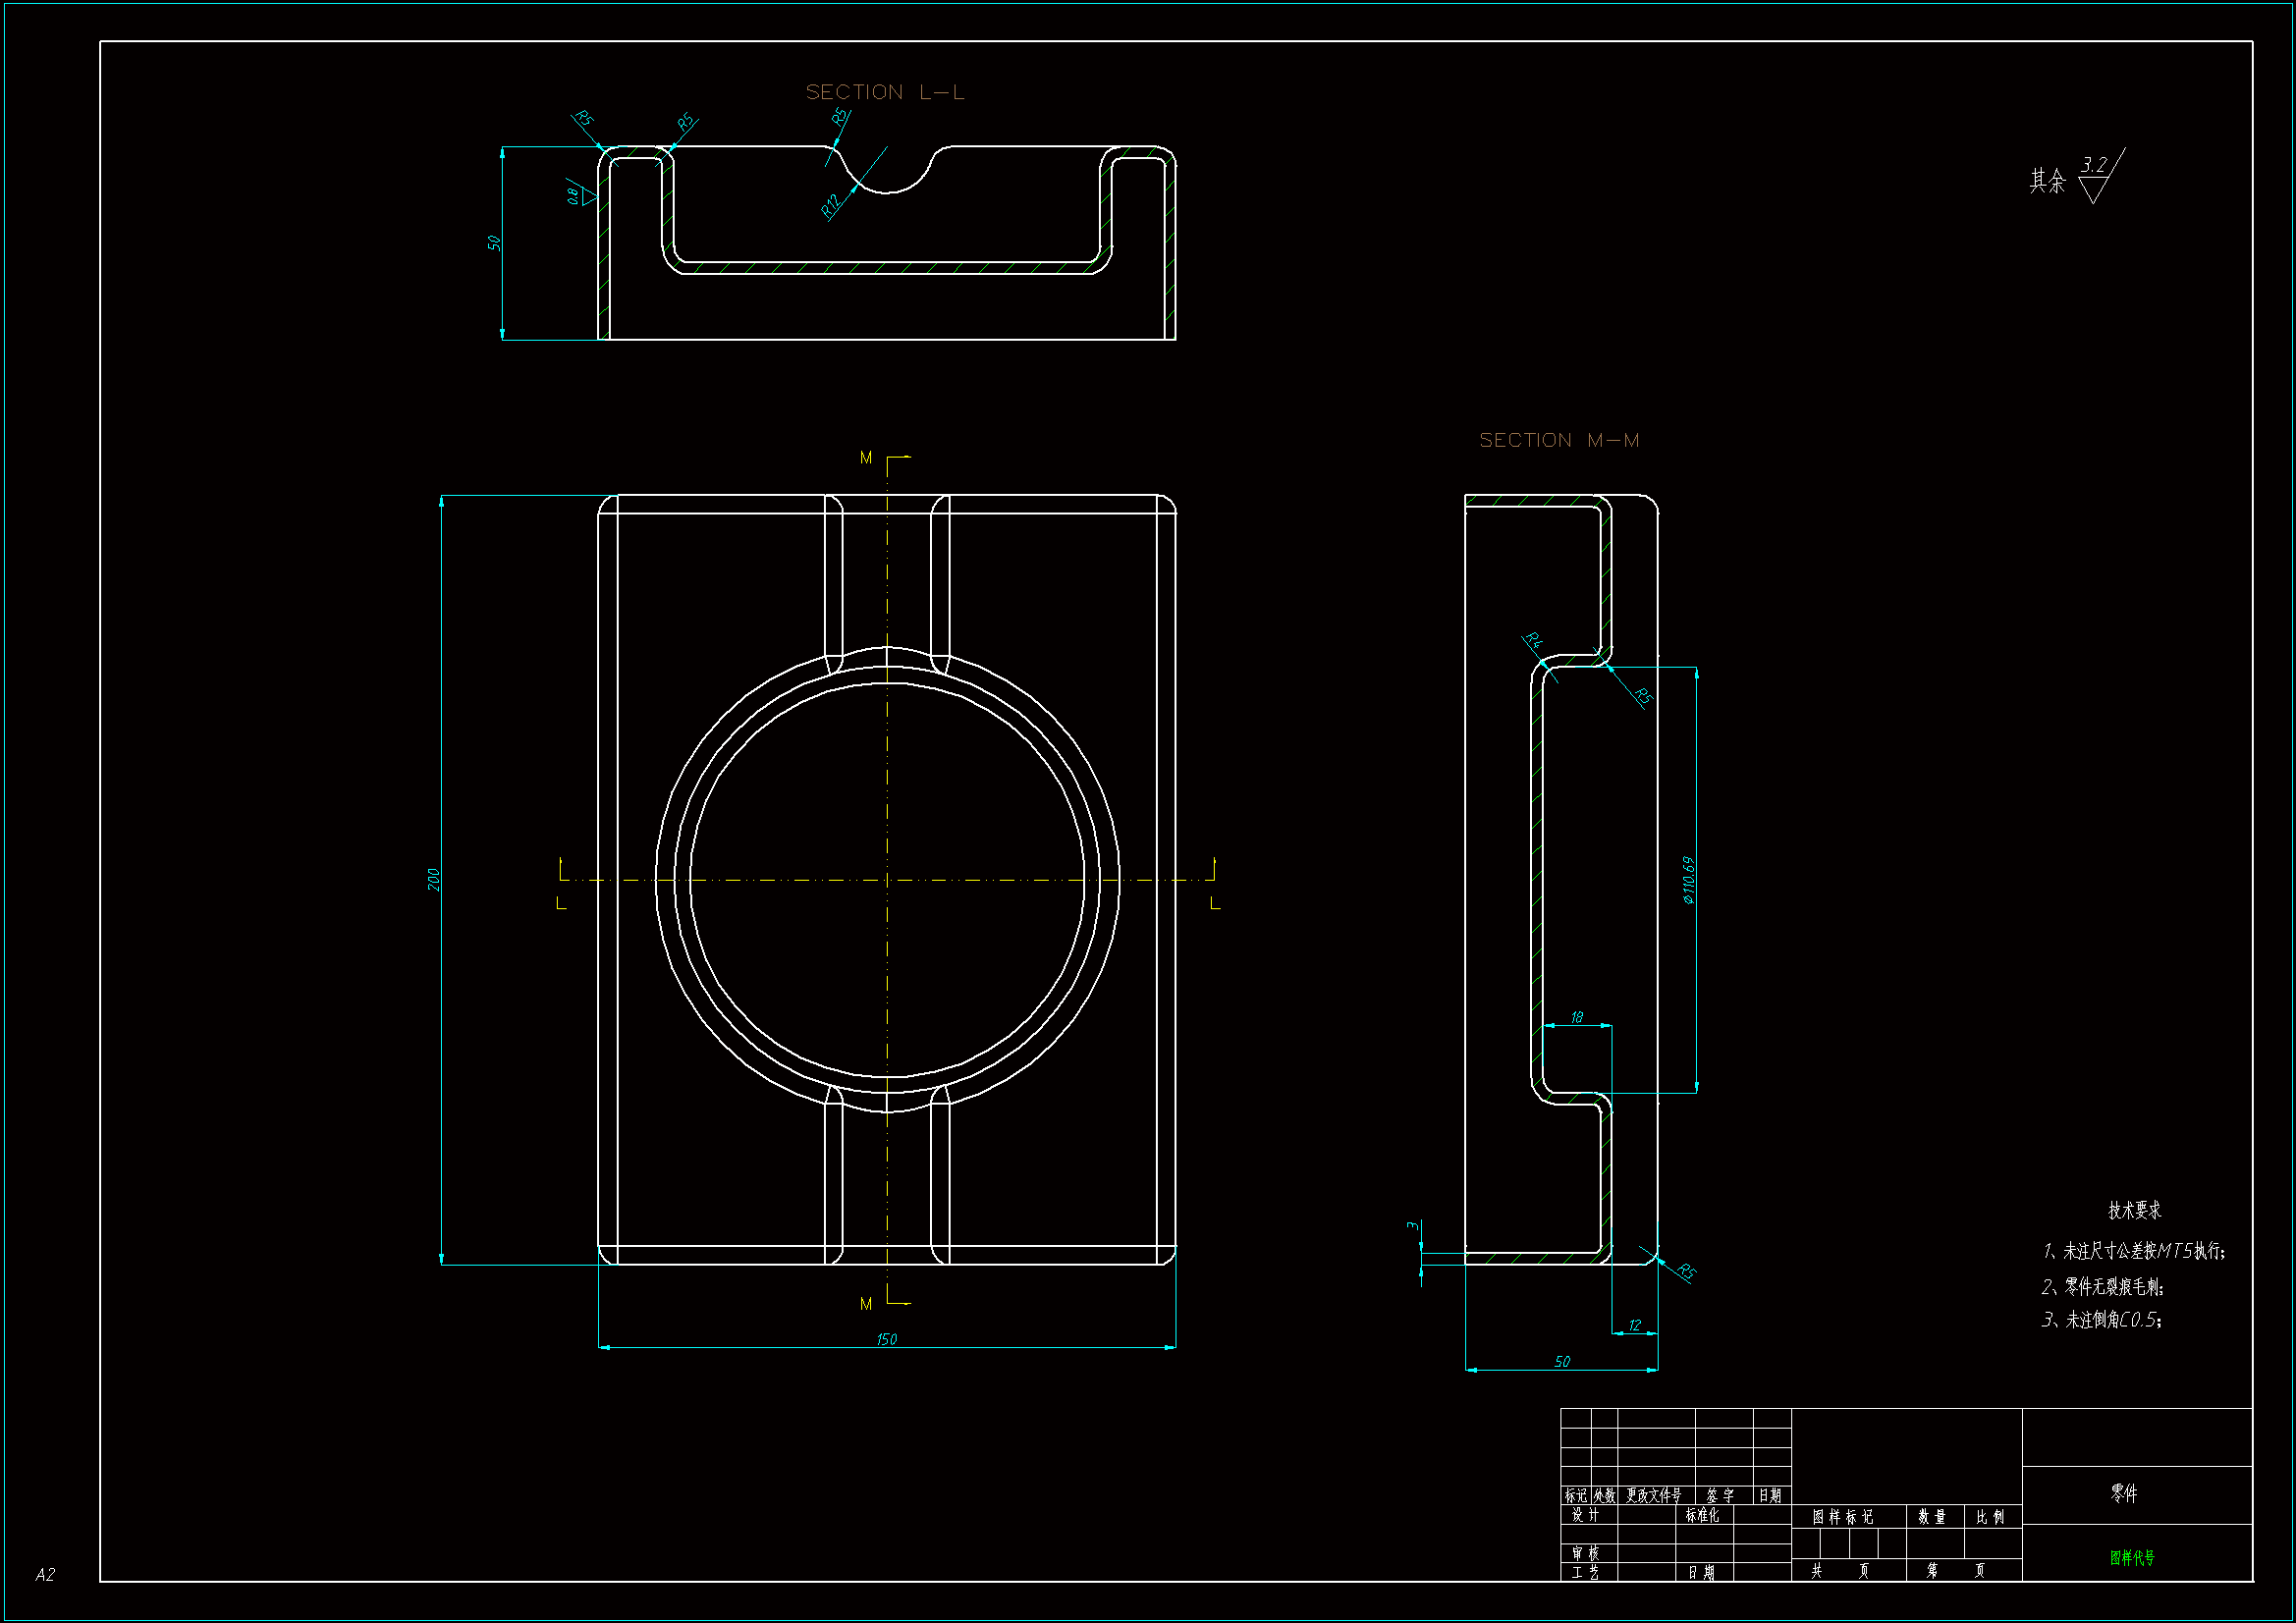Click the 12 dimension in section M-M

coord(1634,1325)
